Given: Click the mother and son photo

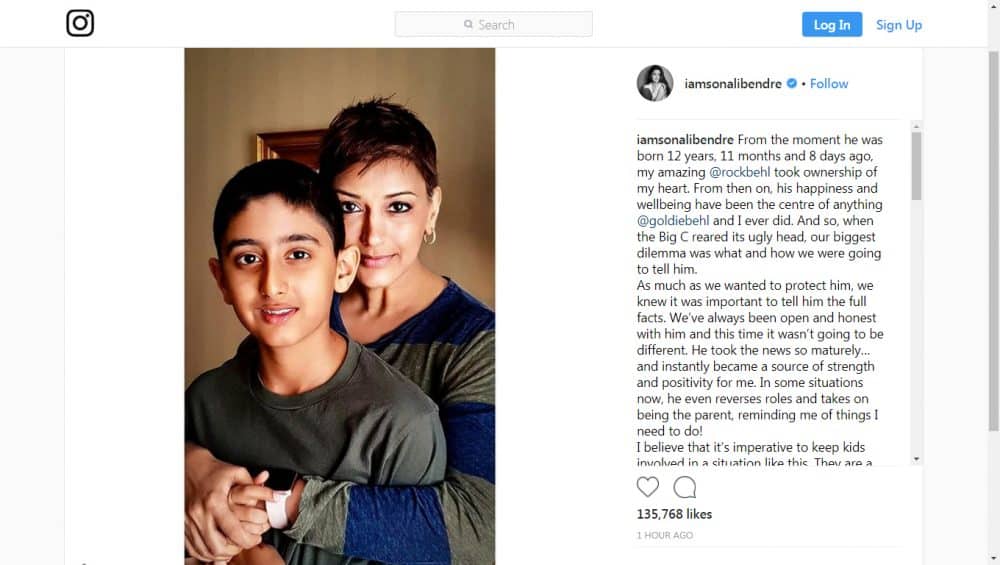Looking at the screenshot, I should pos(340,306).
